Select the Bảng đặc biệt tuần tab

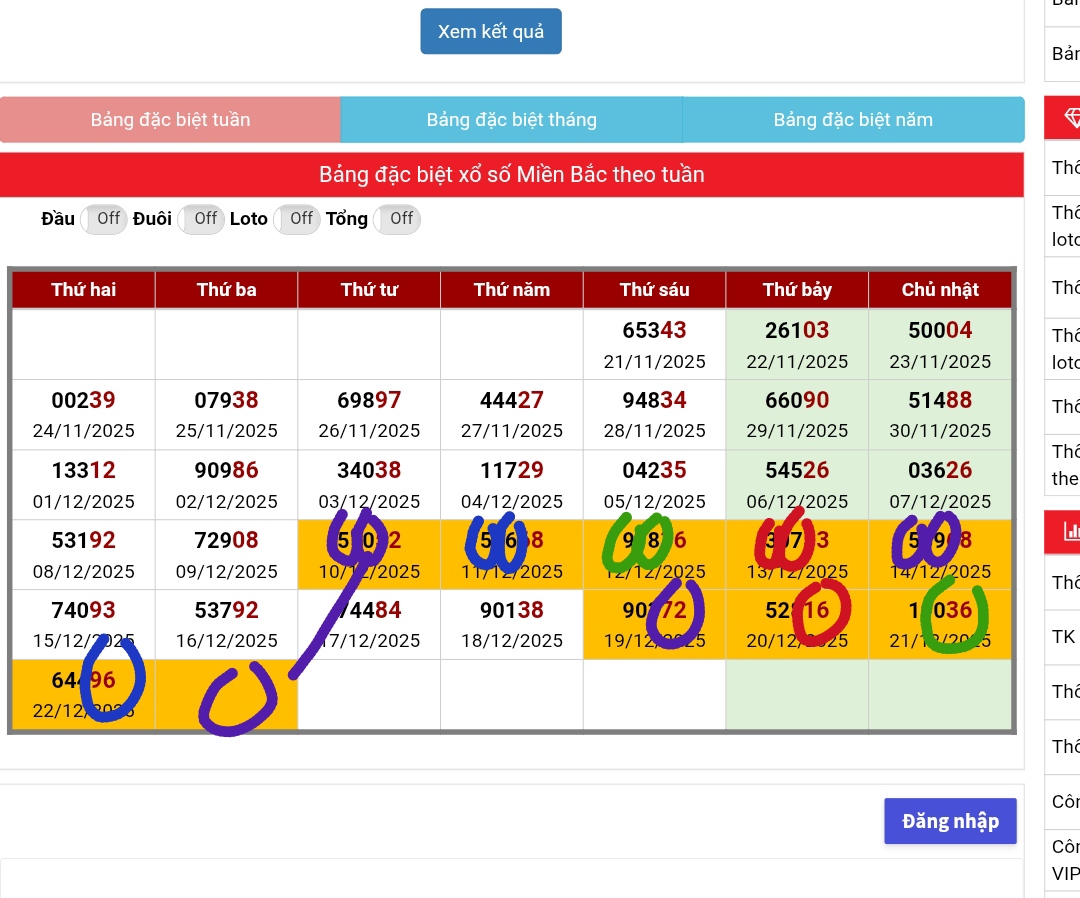point(170,120)
